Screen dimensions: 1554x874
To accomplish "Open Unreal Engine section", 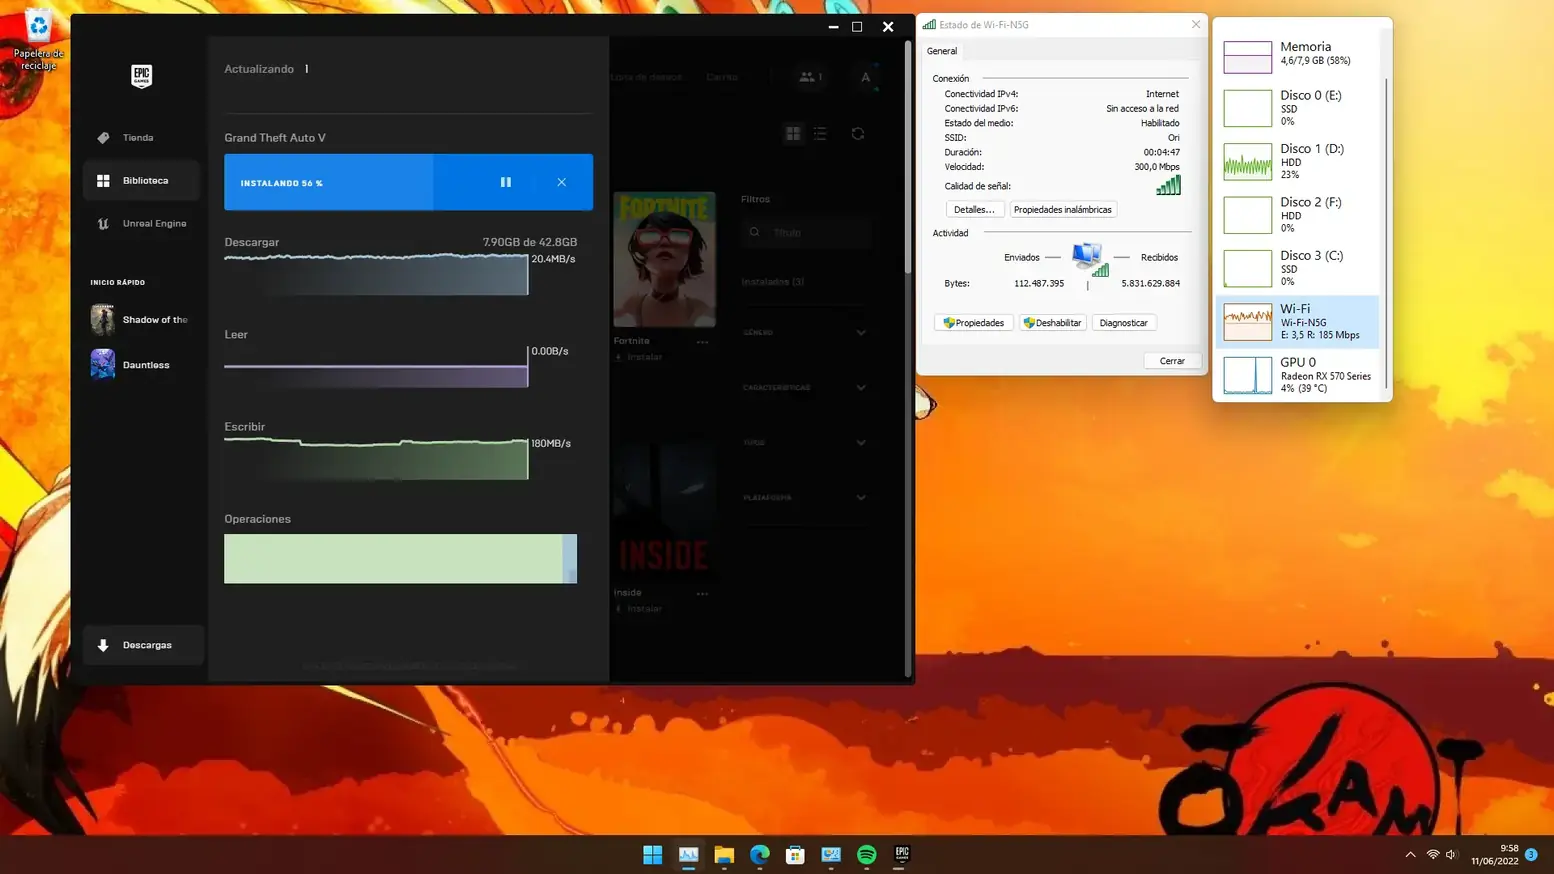I will tap(141, 224).
